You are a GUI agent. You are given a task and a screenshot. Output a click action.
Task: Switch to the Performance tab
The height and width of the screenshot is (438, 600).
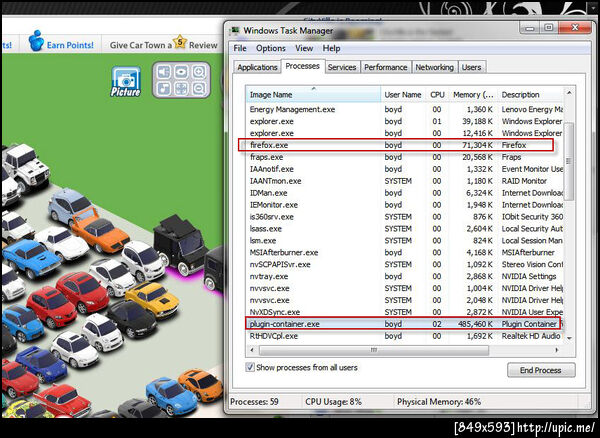[x=386, y=67]
